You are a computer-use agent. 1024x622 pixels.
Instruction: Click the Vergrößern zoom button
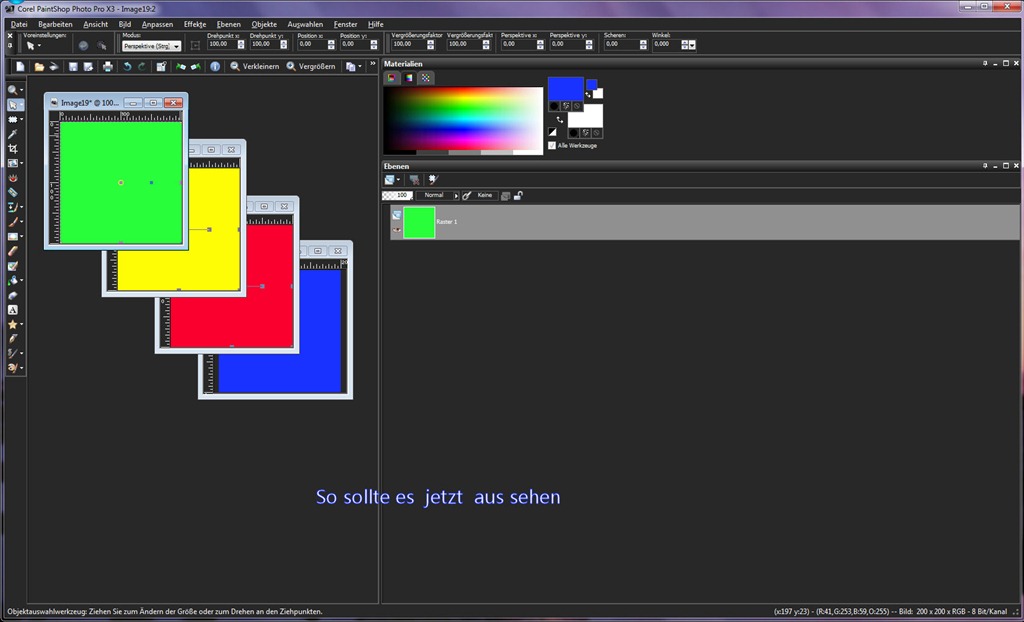click(311, 66)
